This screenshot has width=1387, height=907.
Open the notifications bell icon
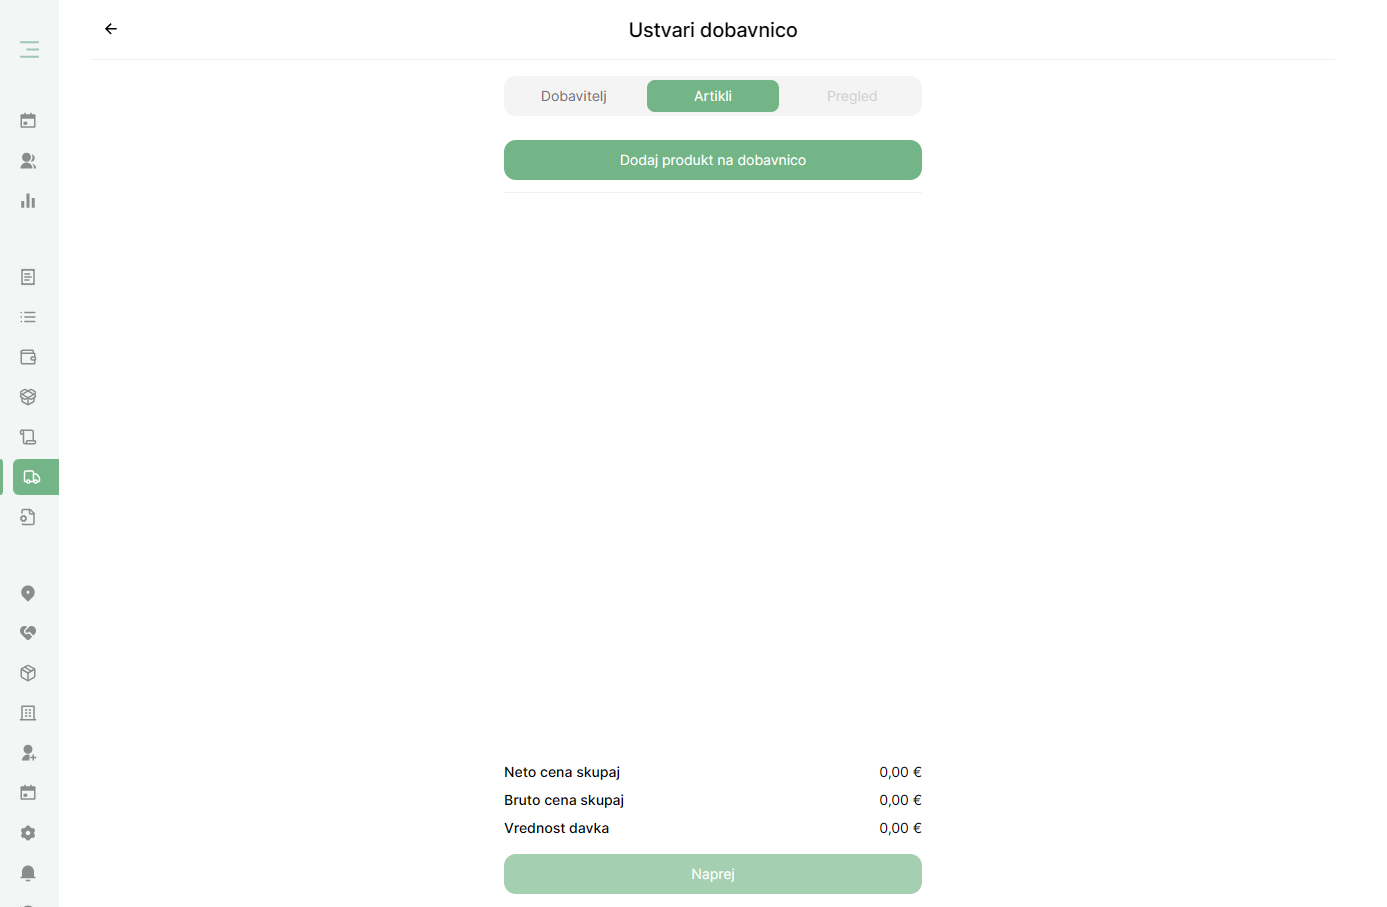click(x=28, y=873)
